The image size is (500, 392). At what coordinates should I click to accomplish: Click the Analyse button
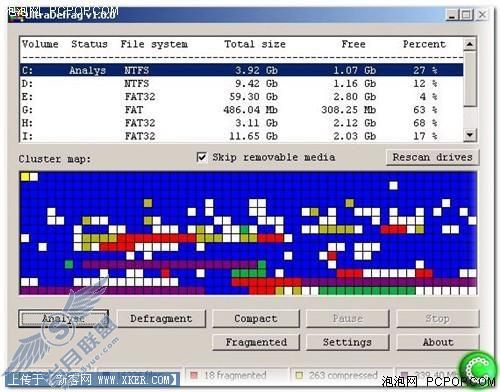click(x=63, y=319)
